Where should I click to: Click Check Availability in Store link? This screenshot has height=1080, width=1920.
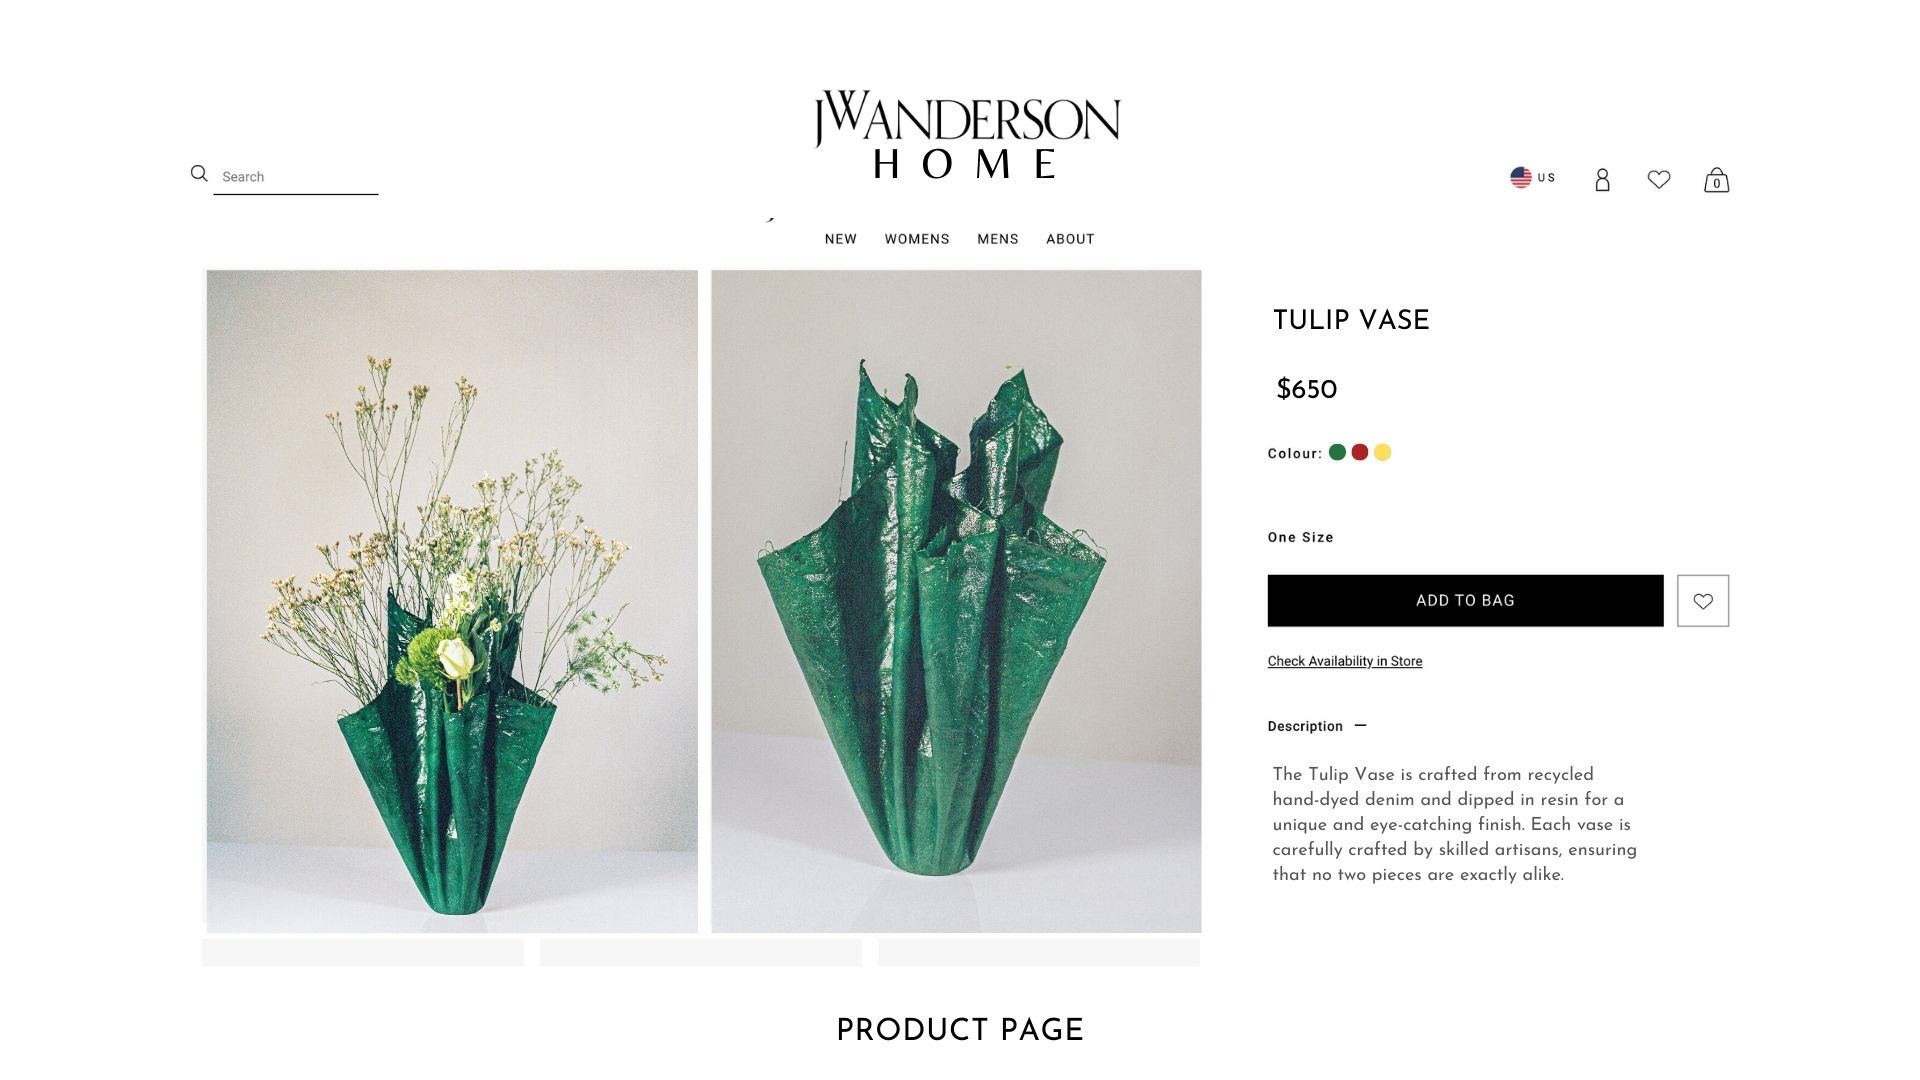tap(1345, 661)
